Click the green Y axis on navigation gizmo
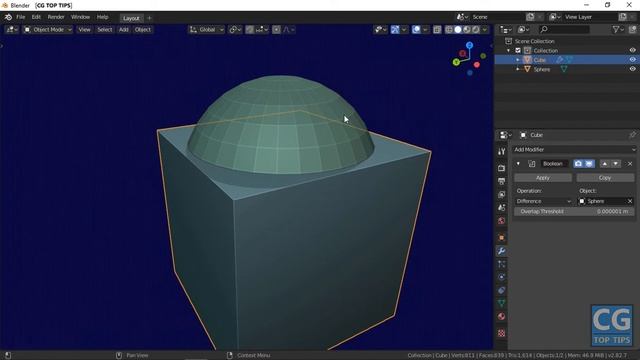Screen dimensions: 640x360 click(x=456, y=62)
